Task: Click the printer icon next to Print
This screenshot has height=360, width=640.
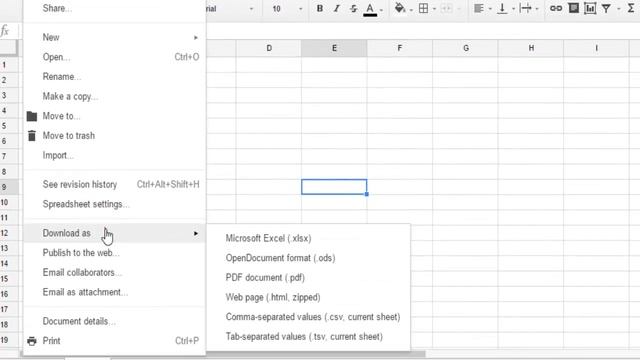Action: point(32,341)
